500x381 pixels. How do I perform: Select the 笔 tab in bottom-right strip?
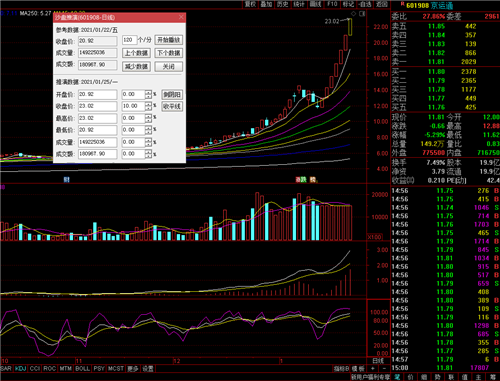pos(397,377)
